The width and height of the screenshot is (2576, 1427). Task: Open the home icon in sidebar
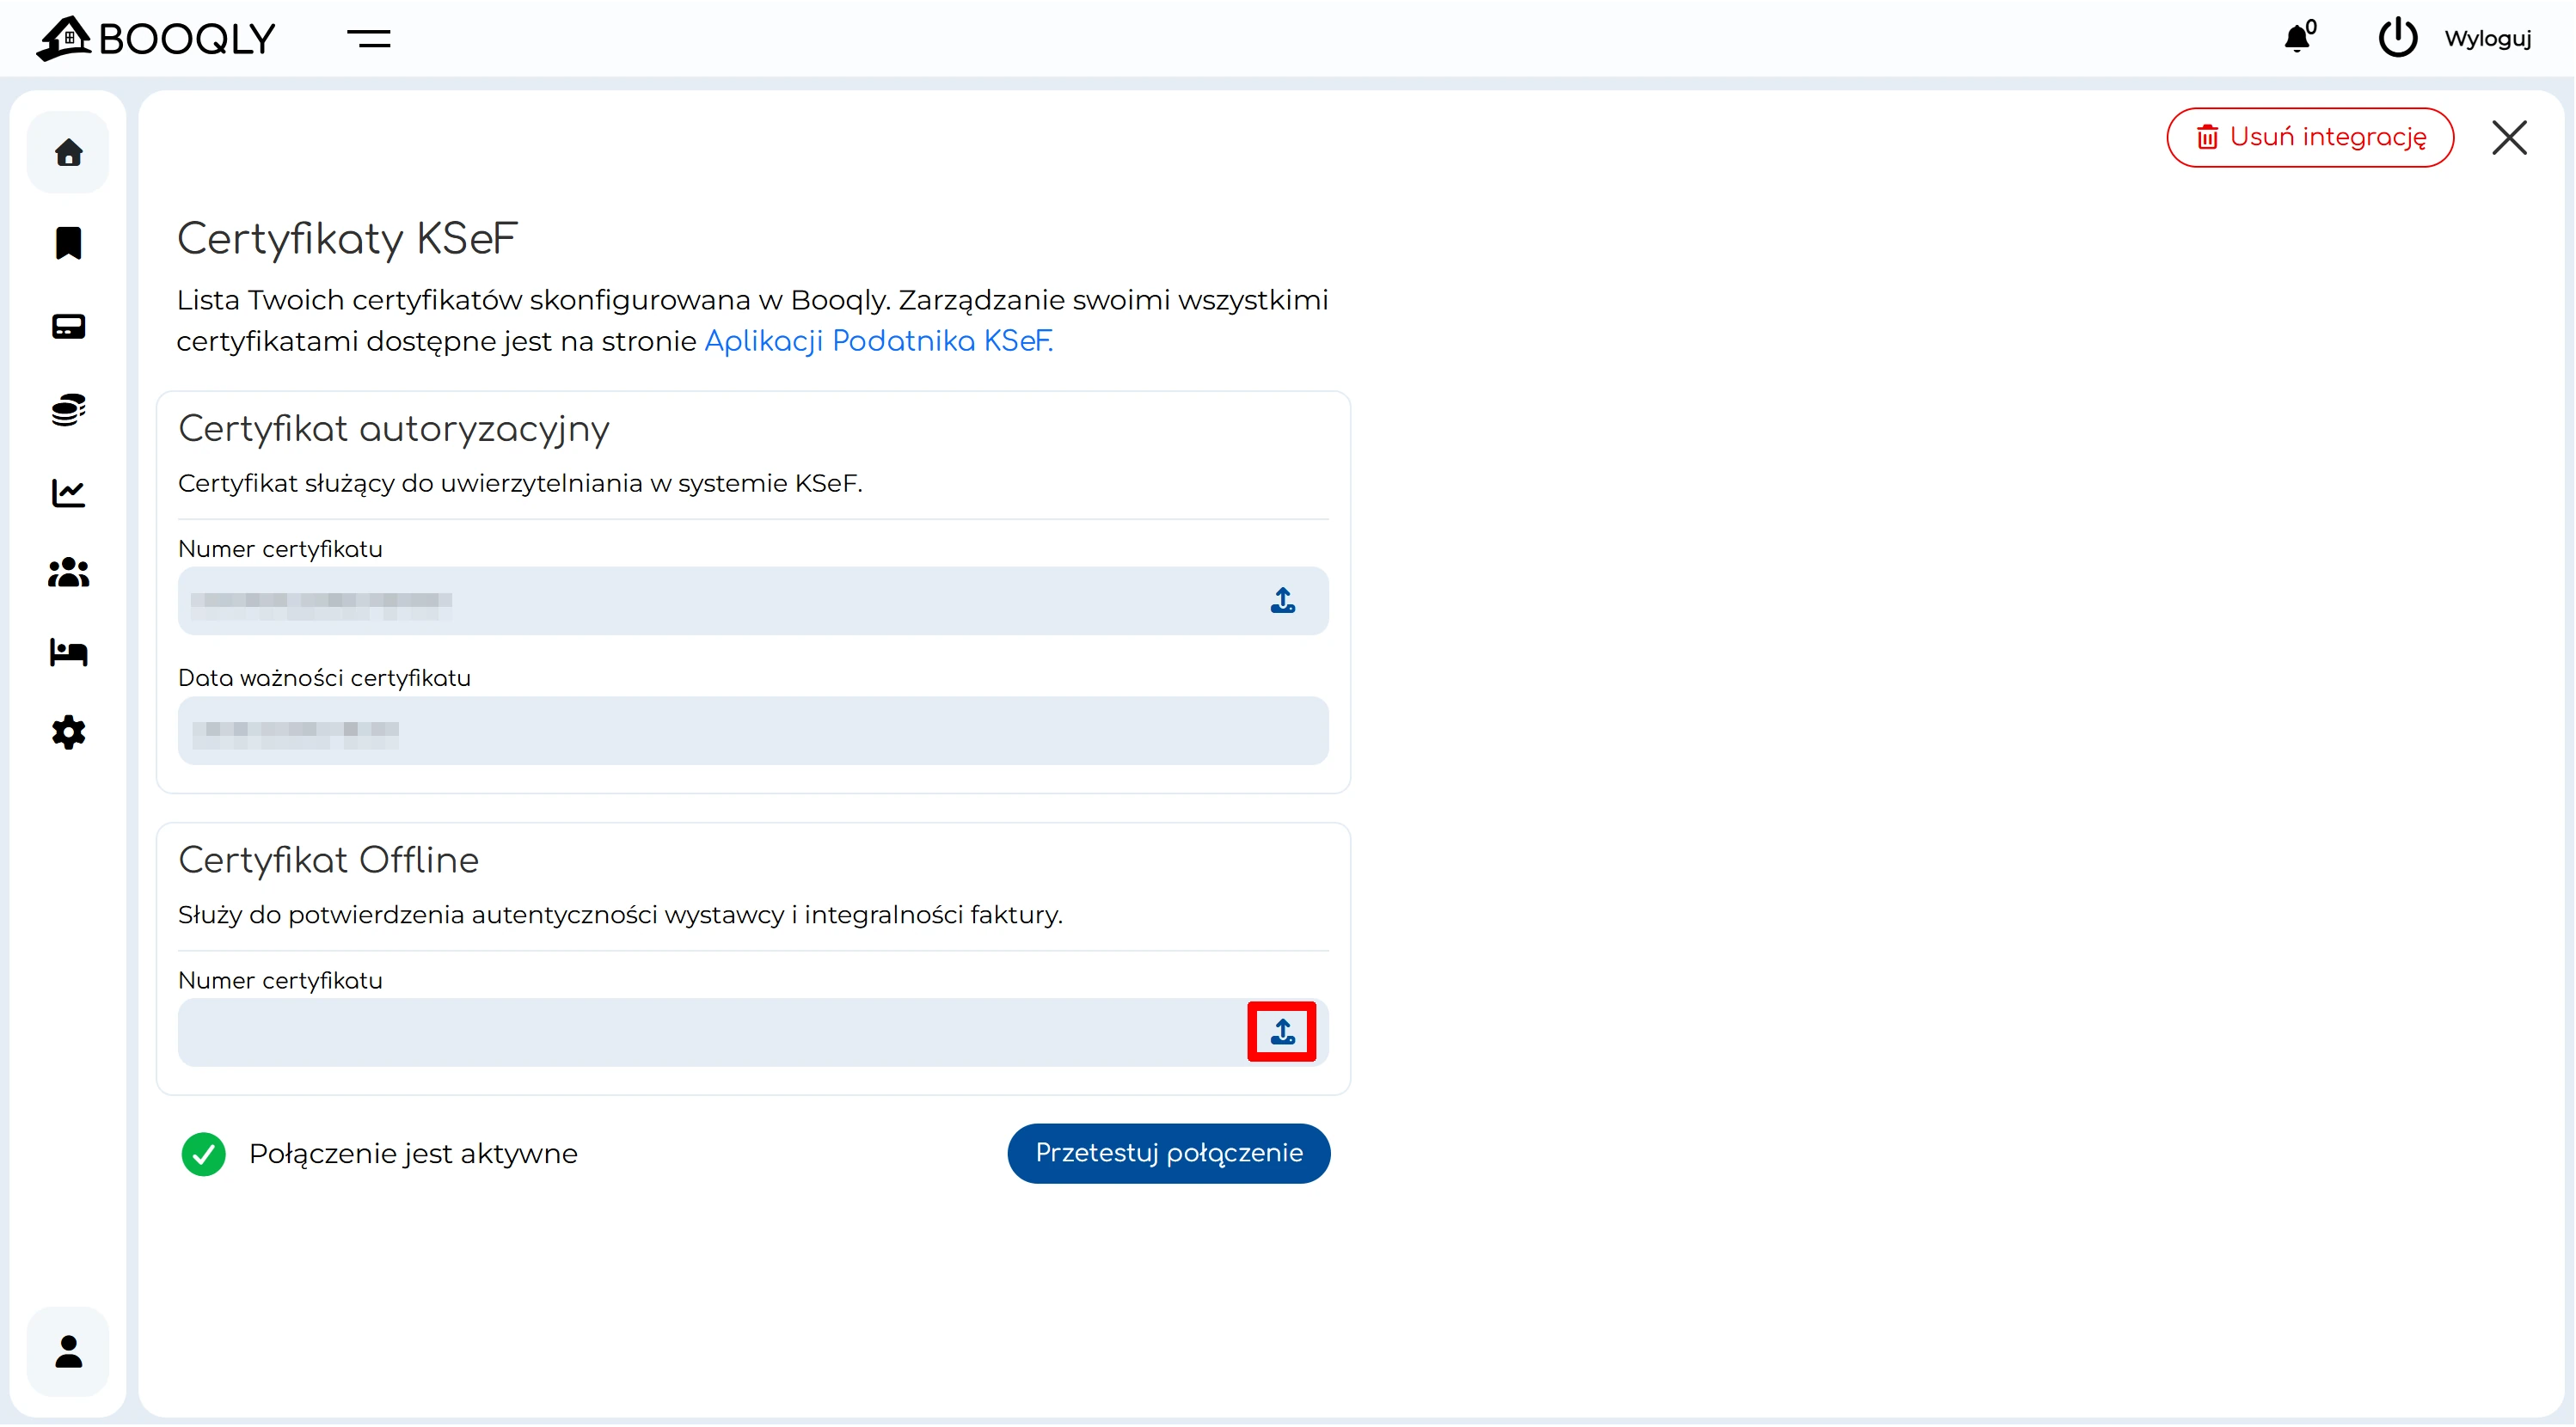click(68, 152)
